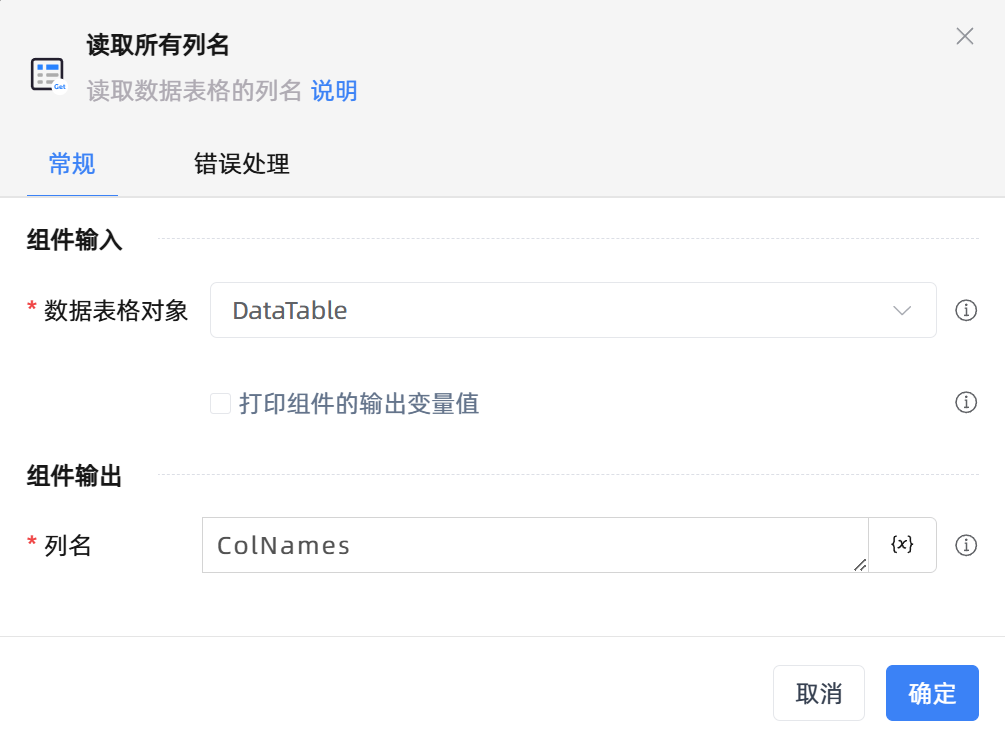Enable 打印组件的输出变量值 checkbox
The image size is (1005, 742).
click(x=220, y=404)
